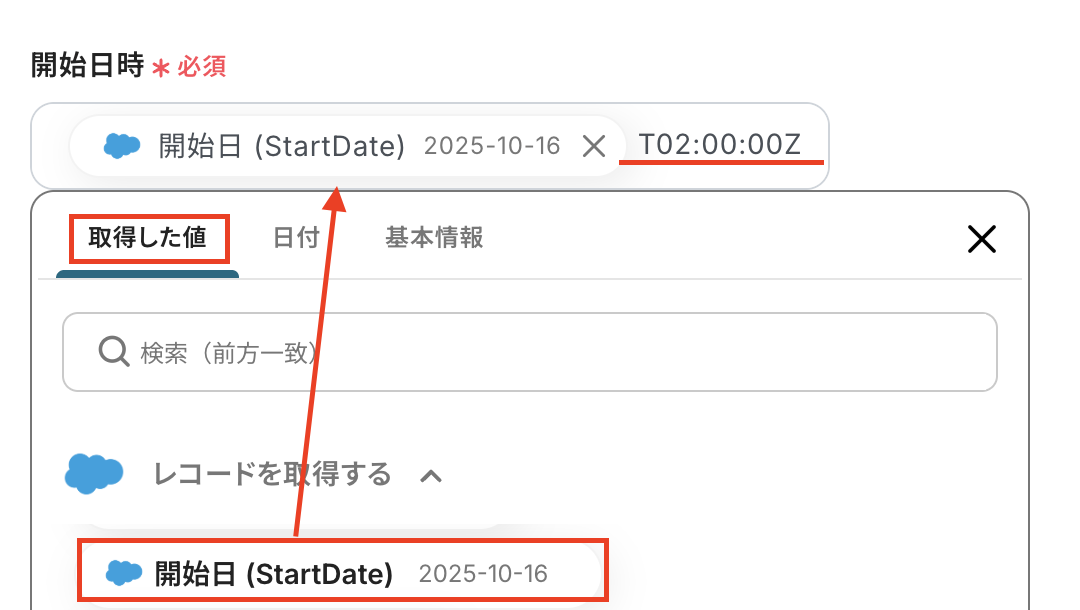This screenshot has width=1080, height=610.
Task: Collapse the レコードを取得する section chevron
Action: 431,475
